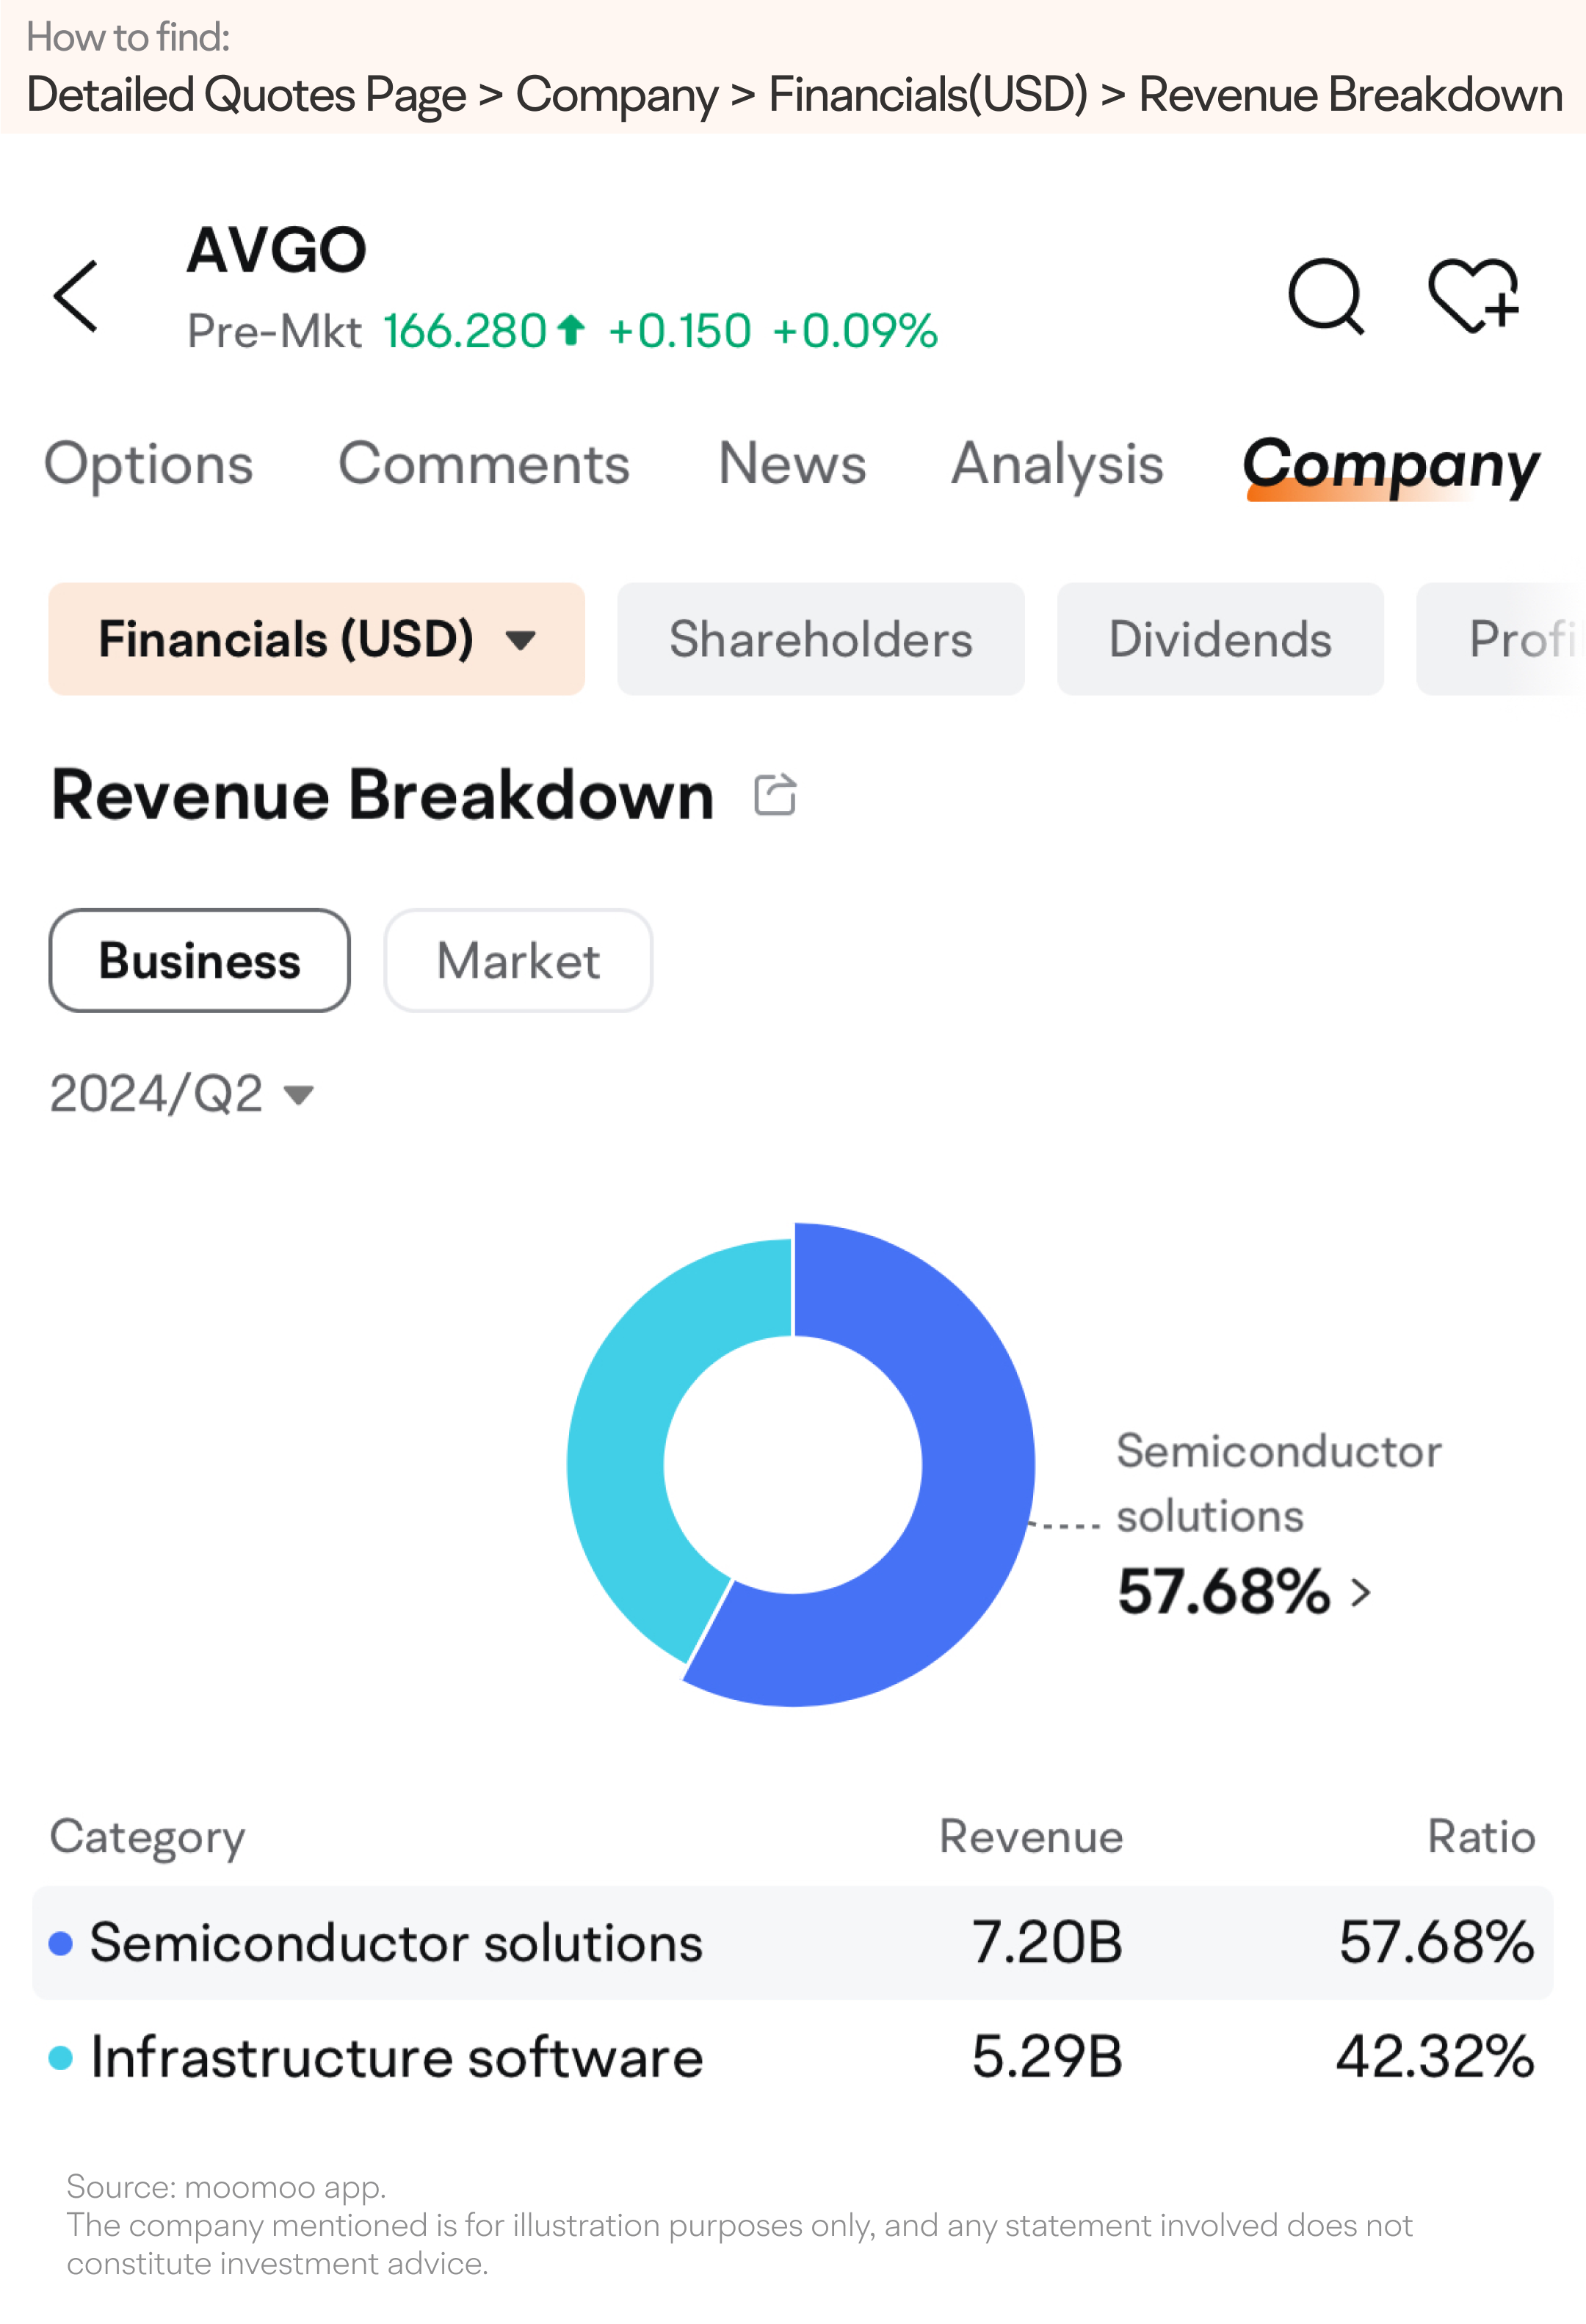Select the Business breakdown toggle
Screen dimensions: 1586x2324
[199, 961]
